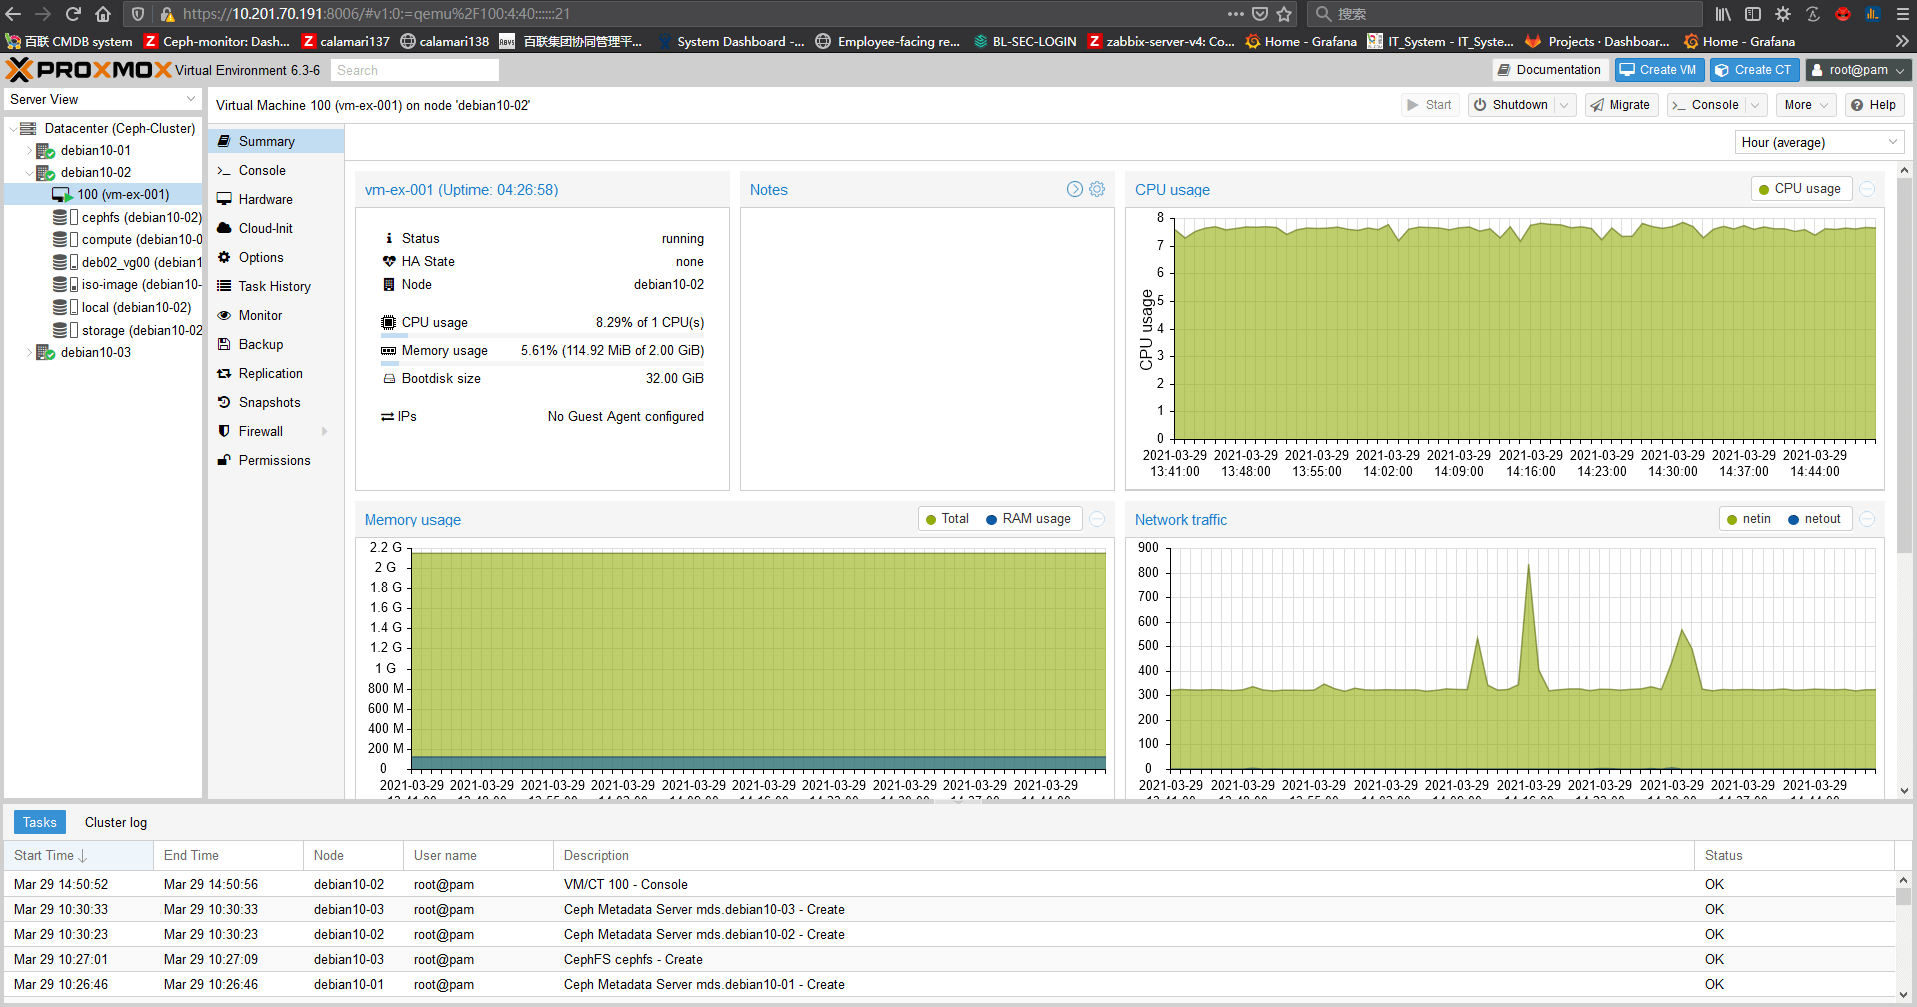The image size is (1917, 1007).
Task: Open the Permissions section
Action: coord(276,461)
